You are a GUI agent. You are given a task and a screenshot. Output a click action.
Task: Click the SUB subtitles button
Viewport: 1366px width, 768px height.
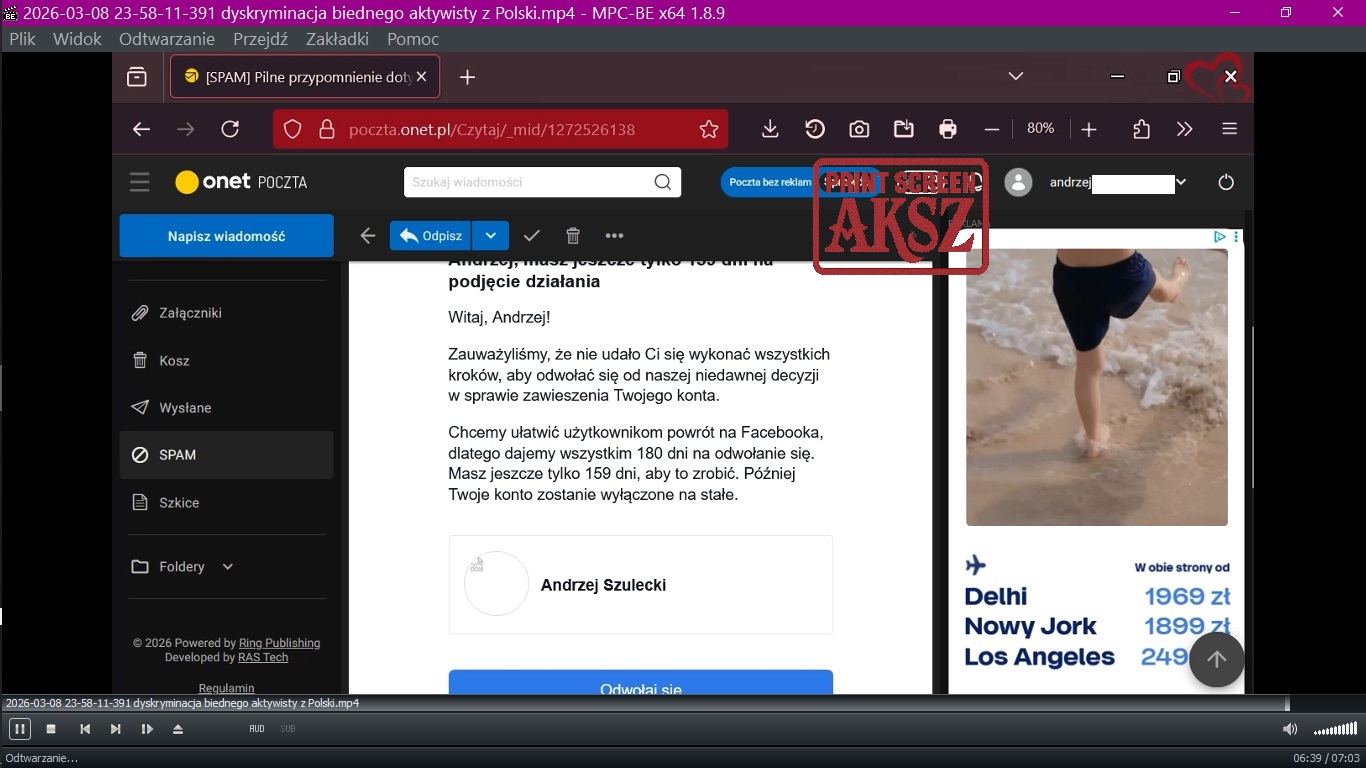tap(288, 729)
